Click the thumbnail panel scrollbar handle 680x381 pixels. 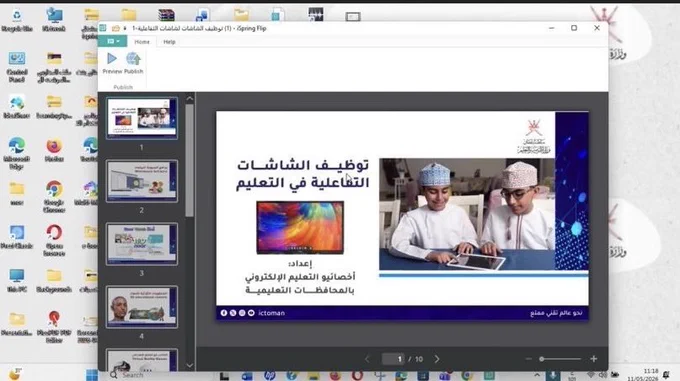[x=190, y=160]
